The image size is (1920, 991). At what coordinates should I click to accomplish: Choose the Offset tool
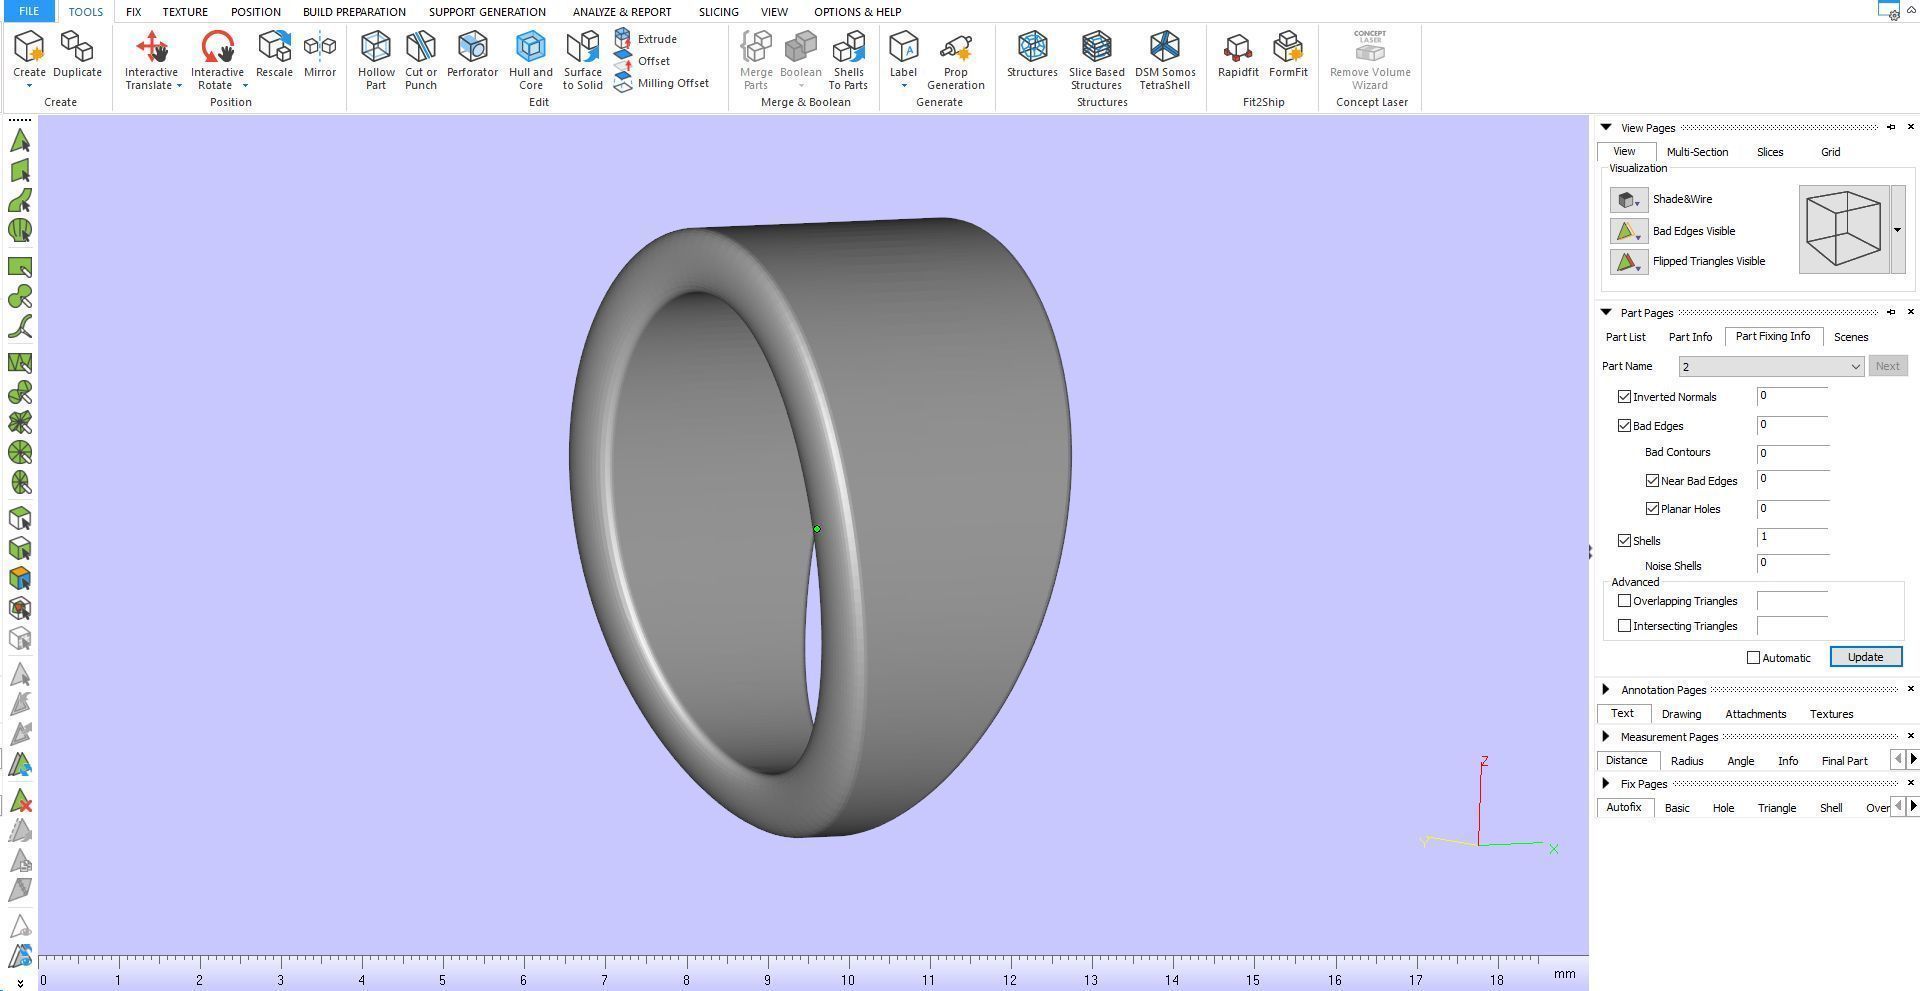(x=642, y=61)
